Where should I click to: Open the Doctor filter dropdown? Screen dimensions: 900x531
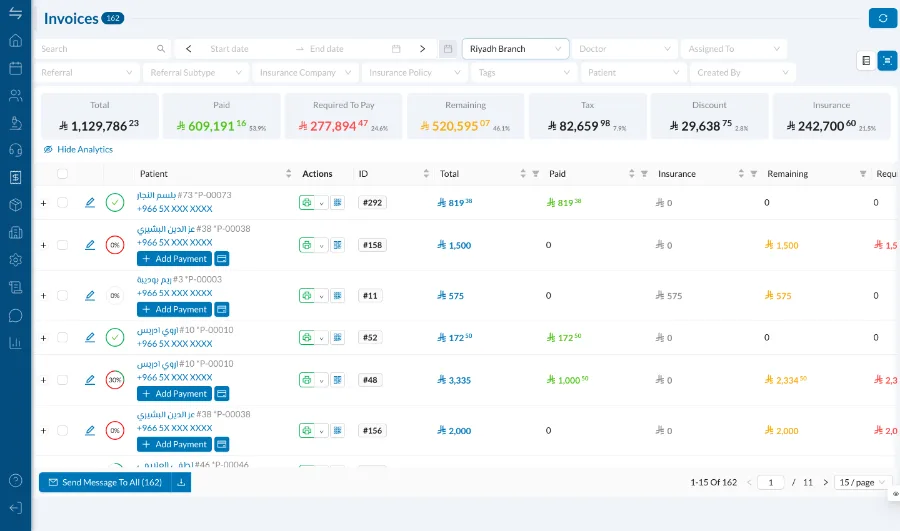624,49
